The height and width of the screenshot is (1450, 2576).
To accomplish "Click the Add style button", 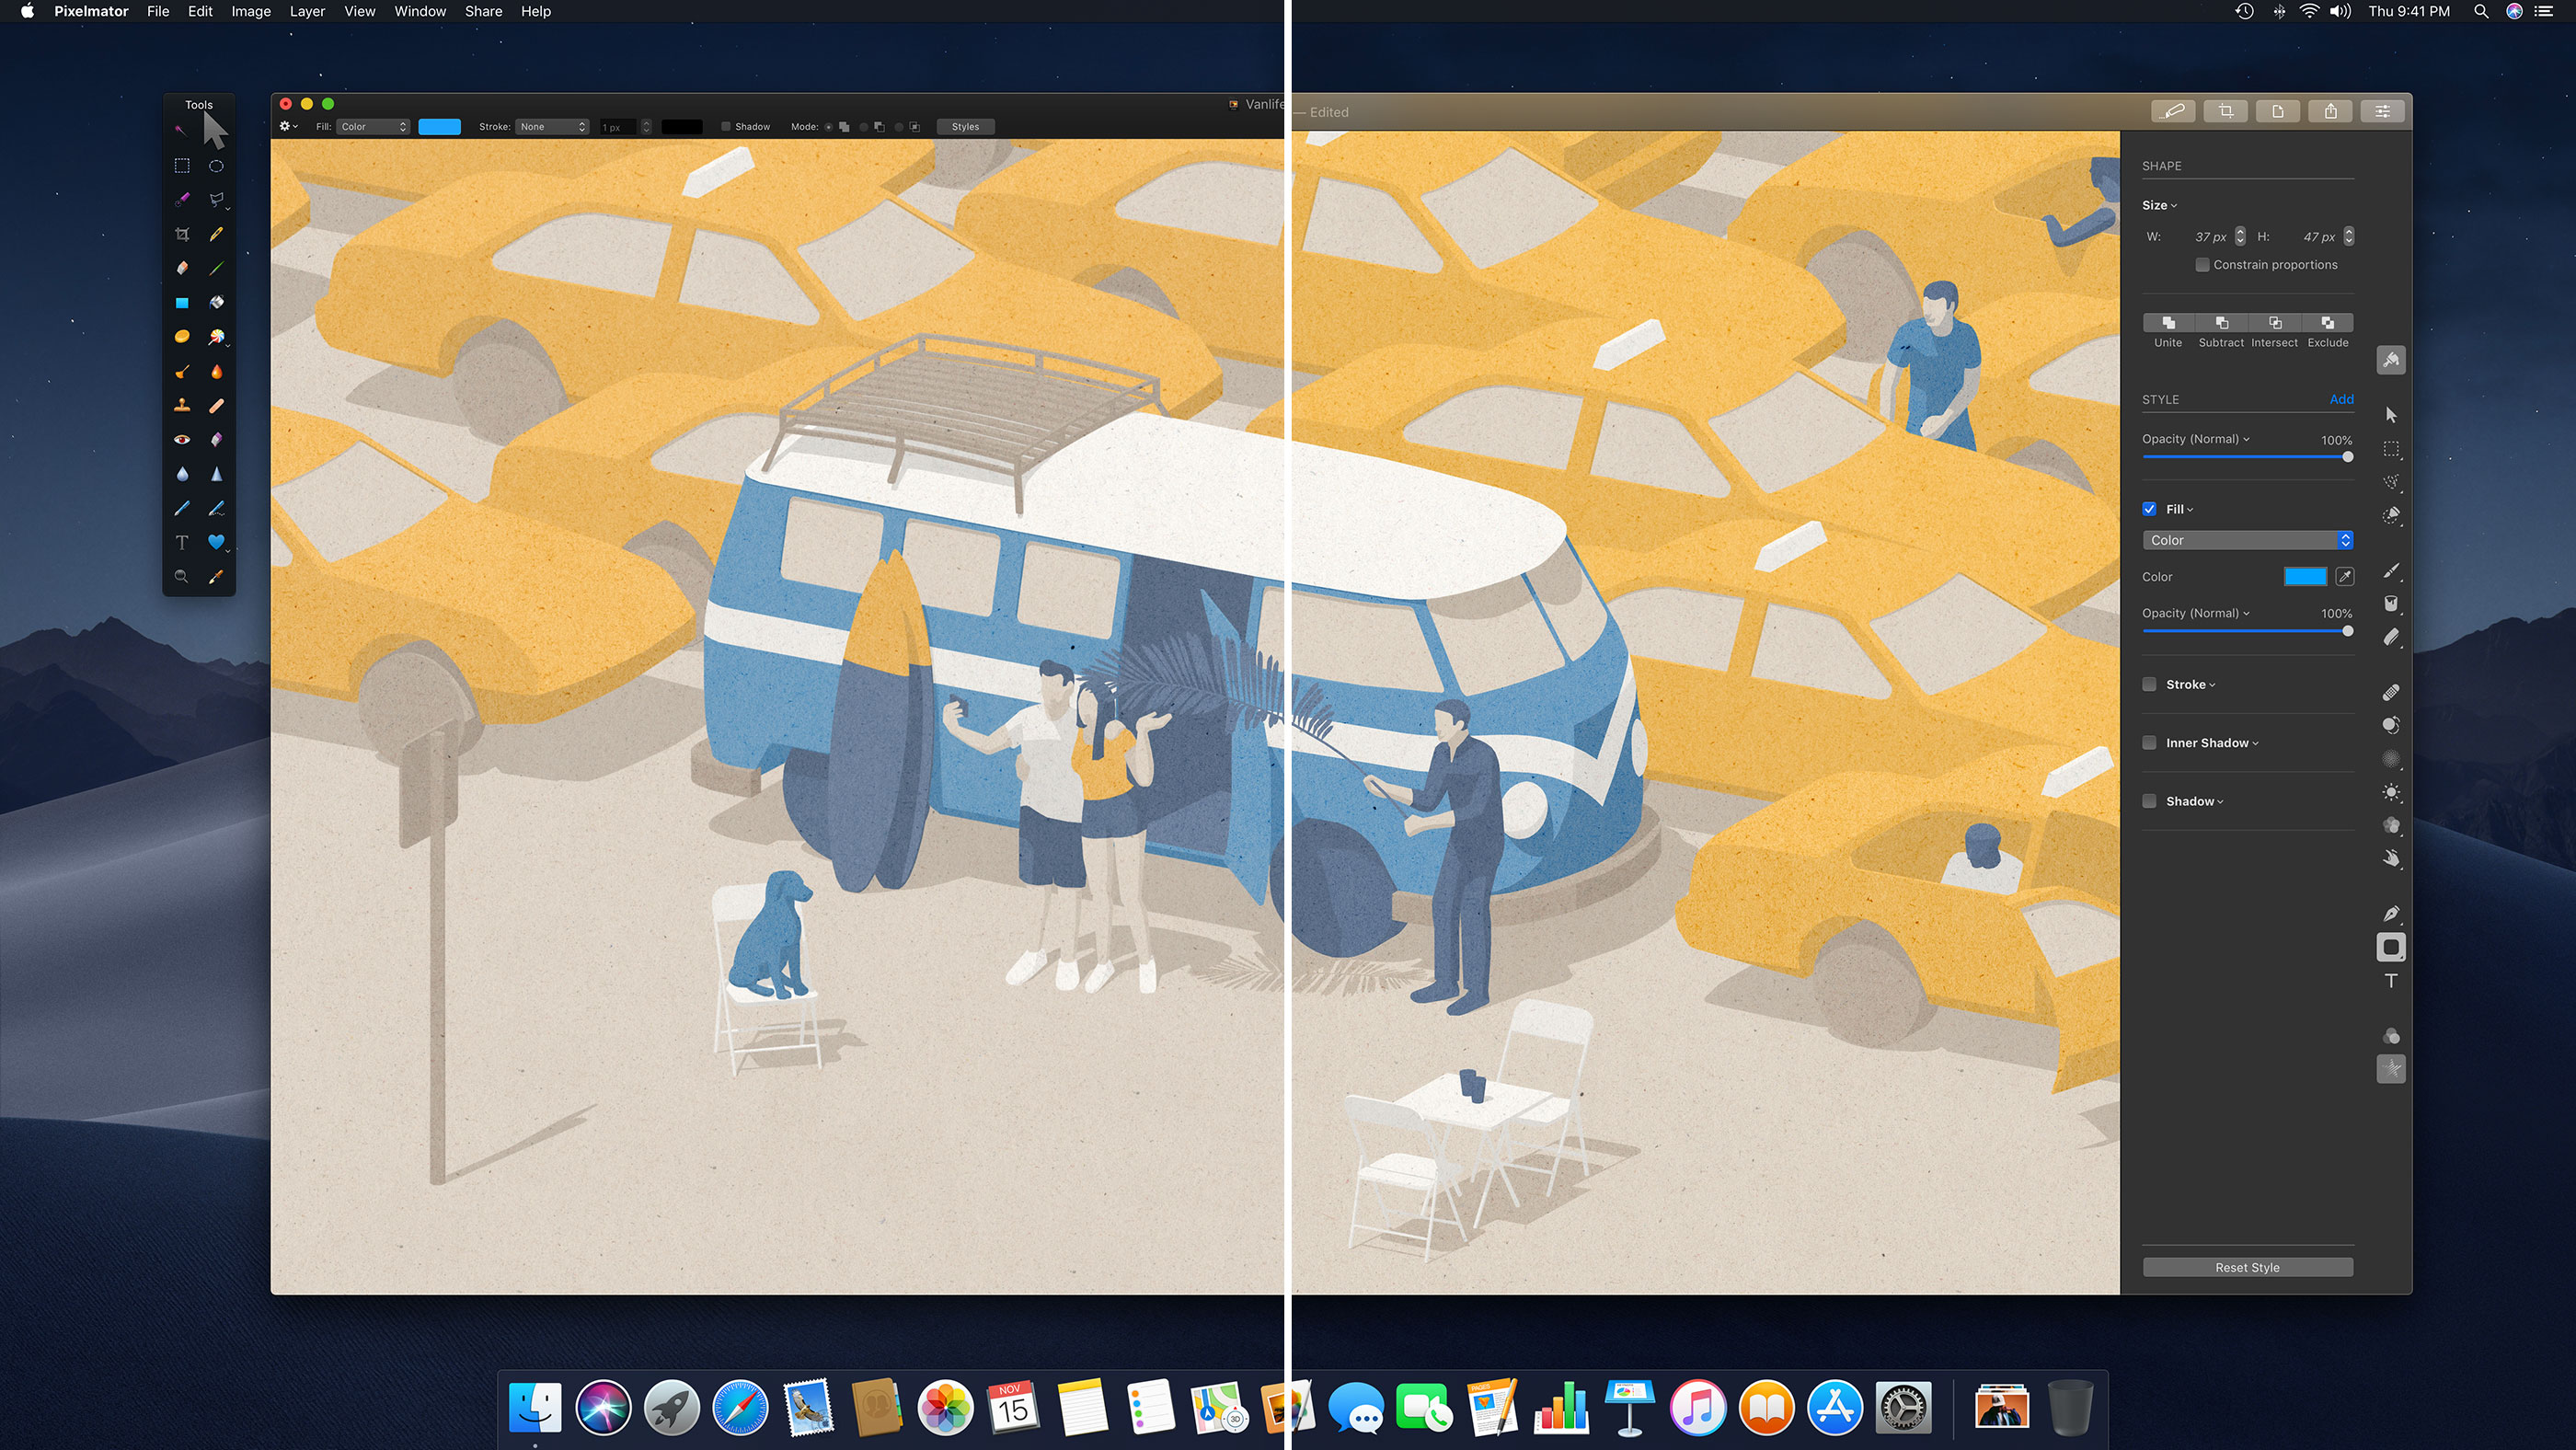I will (x=2342, y=397).
